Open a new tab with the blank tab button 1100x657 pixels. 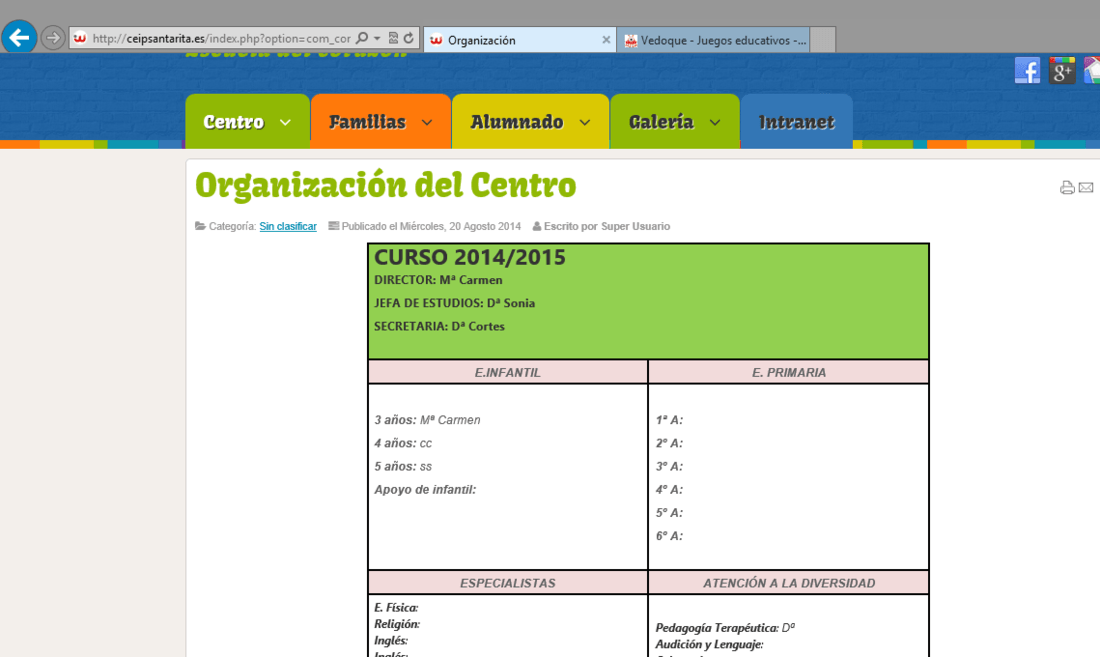(x=823, y=40)
